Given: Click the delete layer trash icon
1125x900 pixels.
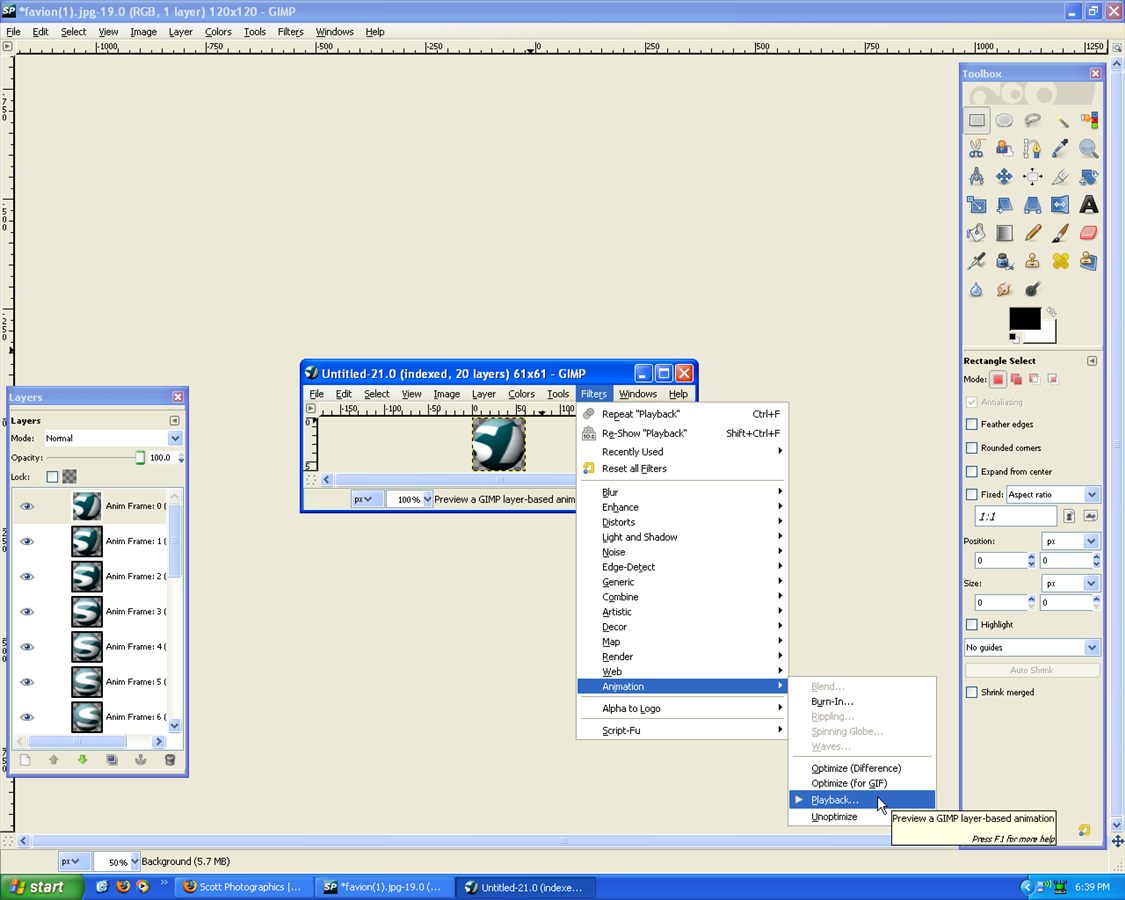Looking at the screenshot, I should pos(170,759).
